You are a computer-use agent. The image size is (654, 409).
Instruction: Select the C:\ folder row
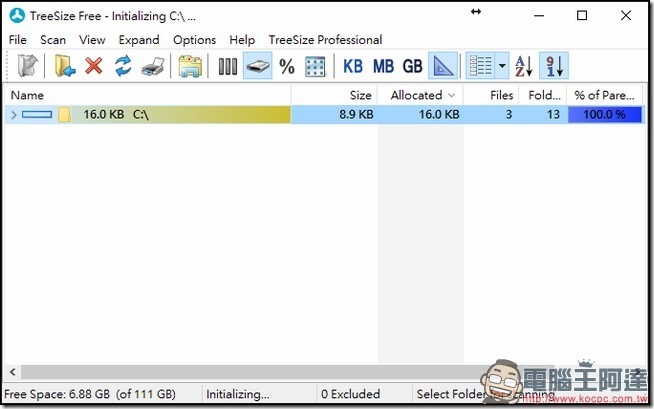pos(324,115)
